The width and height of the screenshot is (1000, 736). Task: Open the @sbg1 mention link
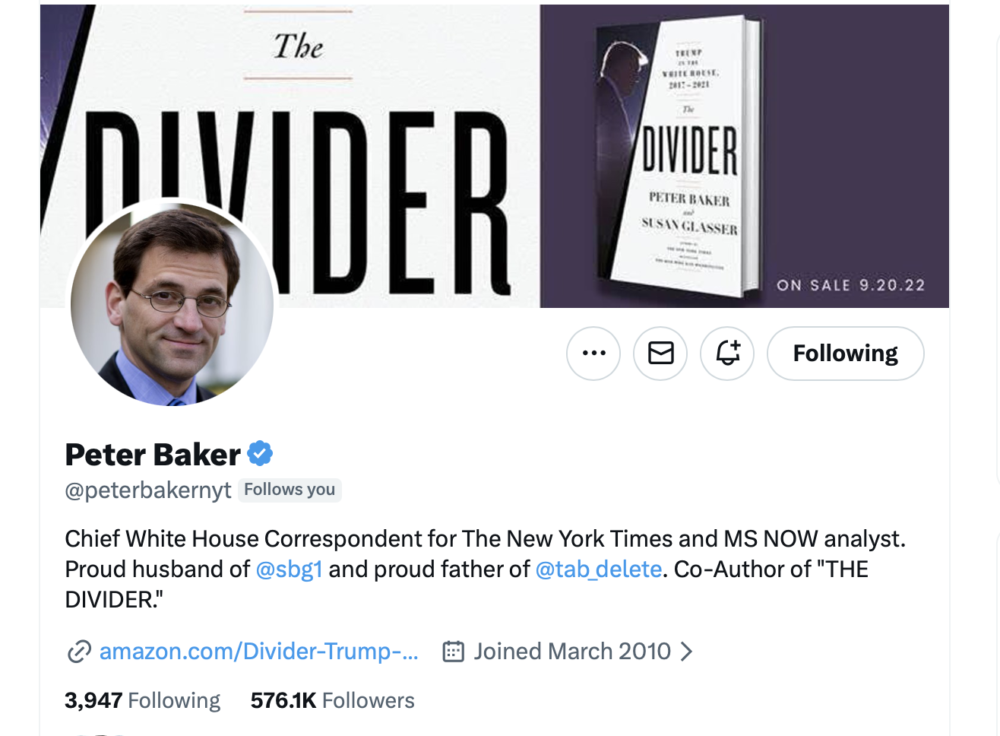[289, 569]
